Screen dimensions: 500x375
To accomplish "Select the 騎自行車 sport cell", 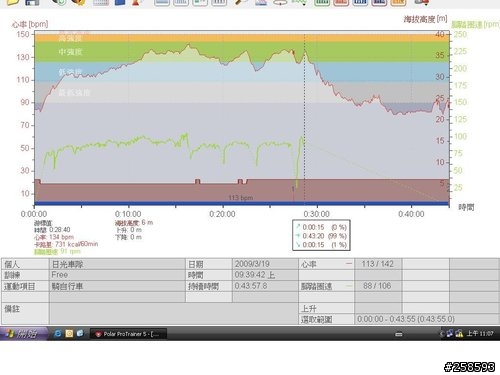I will tap(117, 286).
